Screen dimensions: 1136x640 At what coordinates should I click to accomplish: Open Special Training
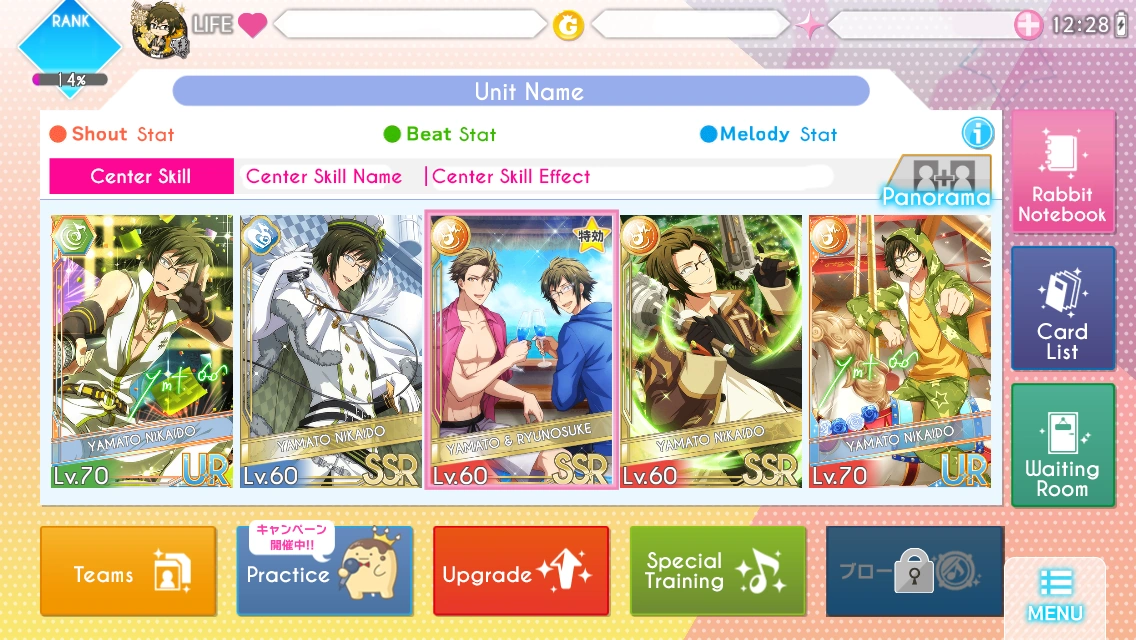[717, 572]
